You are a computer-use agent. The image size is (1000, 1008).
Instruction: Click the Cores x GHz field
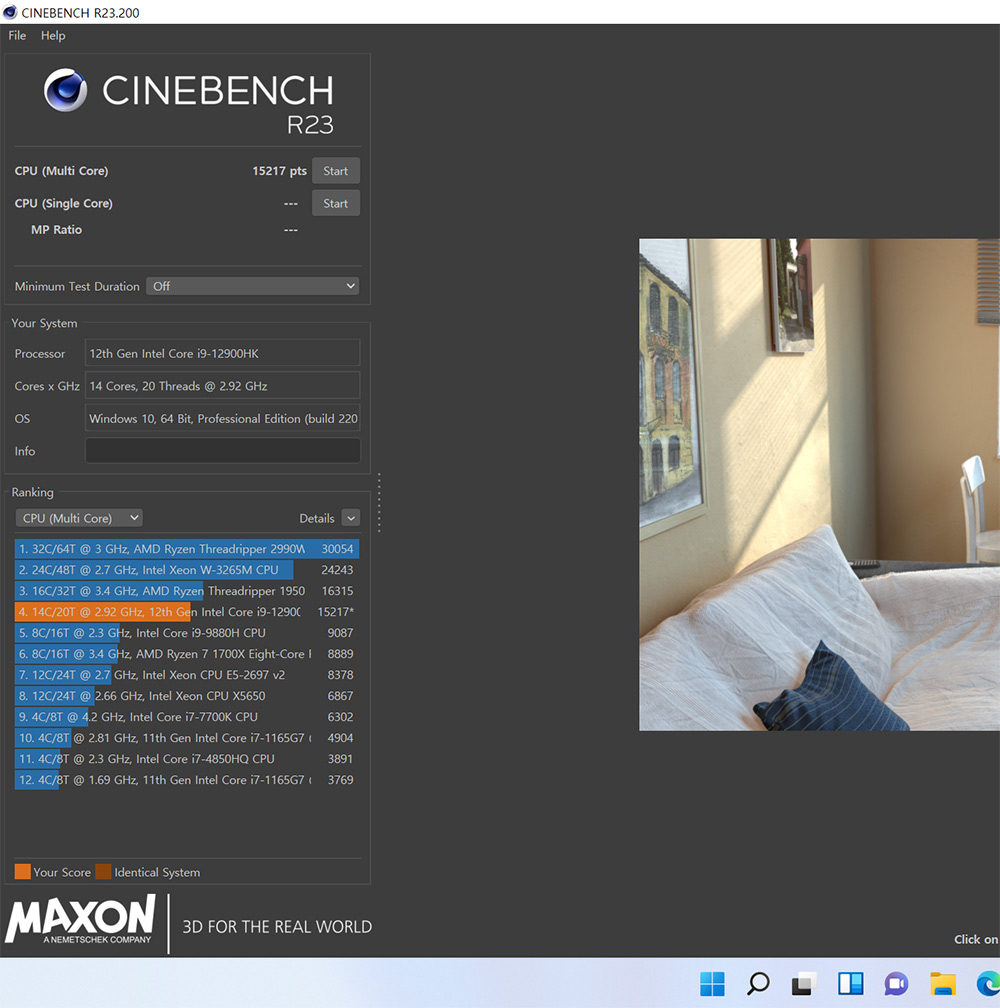[222, 386]
